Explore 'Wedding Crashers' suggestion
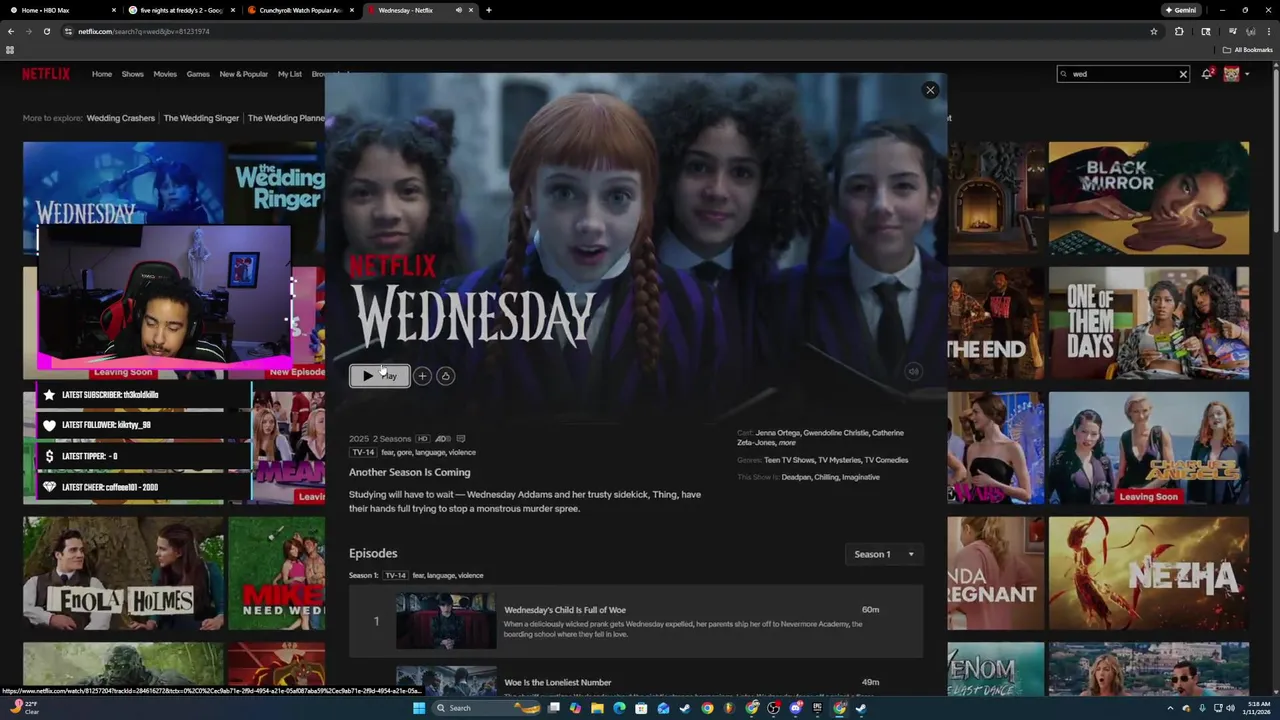1280x720 pixels. [121, 118]
